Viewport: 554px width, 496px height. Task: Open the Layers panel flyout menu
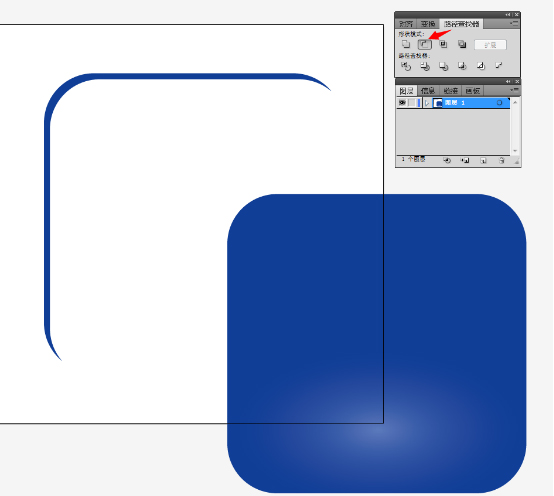[x=514, y=90]
